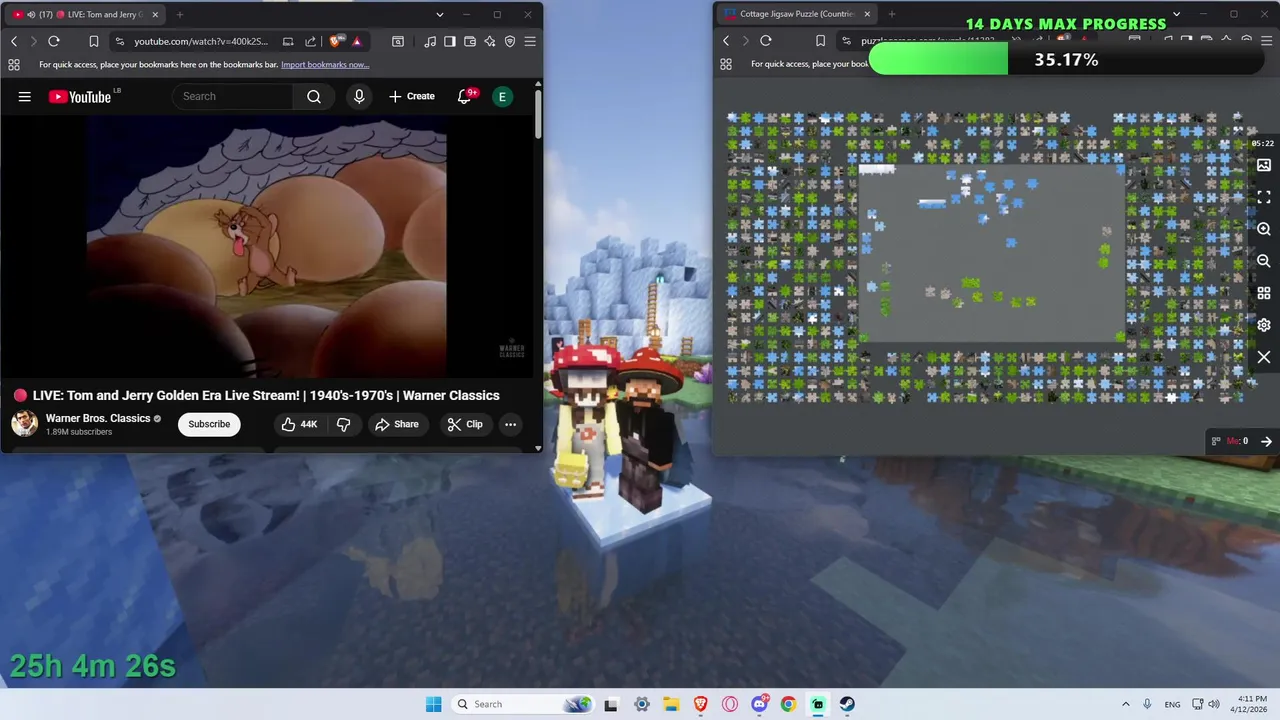1280x720 pixels.
Task: Start YouTube voice search with microphone
Action: click(359, 96)
